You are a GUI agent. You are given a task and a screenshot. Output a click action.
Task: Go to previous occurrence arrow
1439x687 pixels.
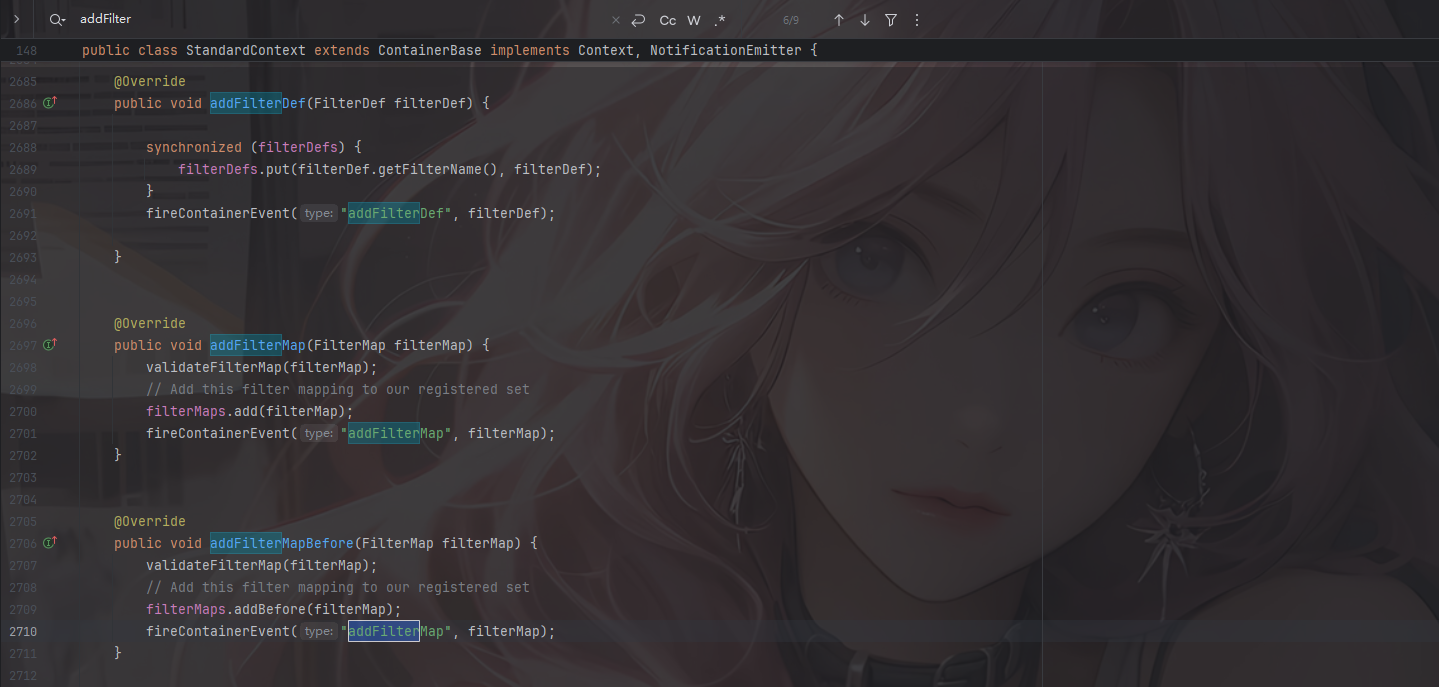tap(839, 20)
